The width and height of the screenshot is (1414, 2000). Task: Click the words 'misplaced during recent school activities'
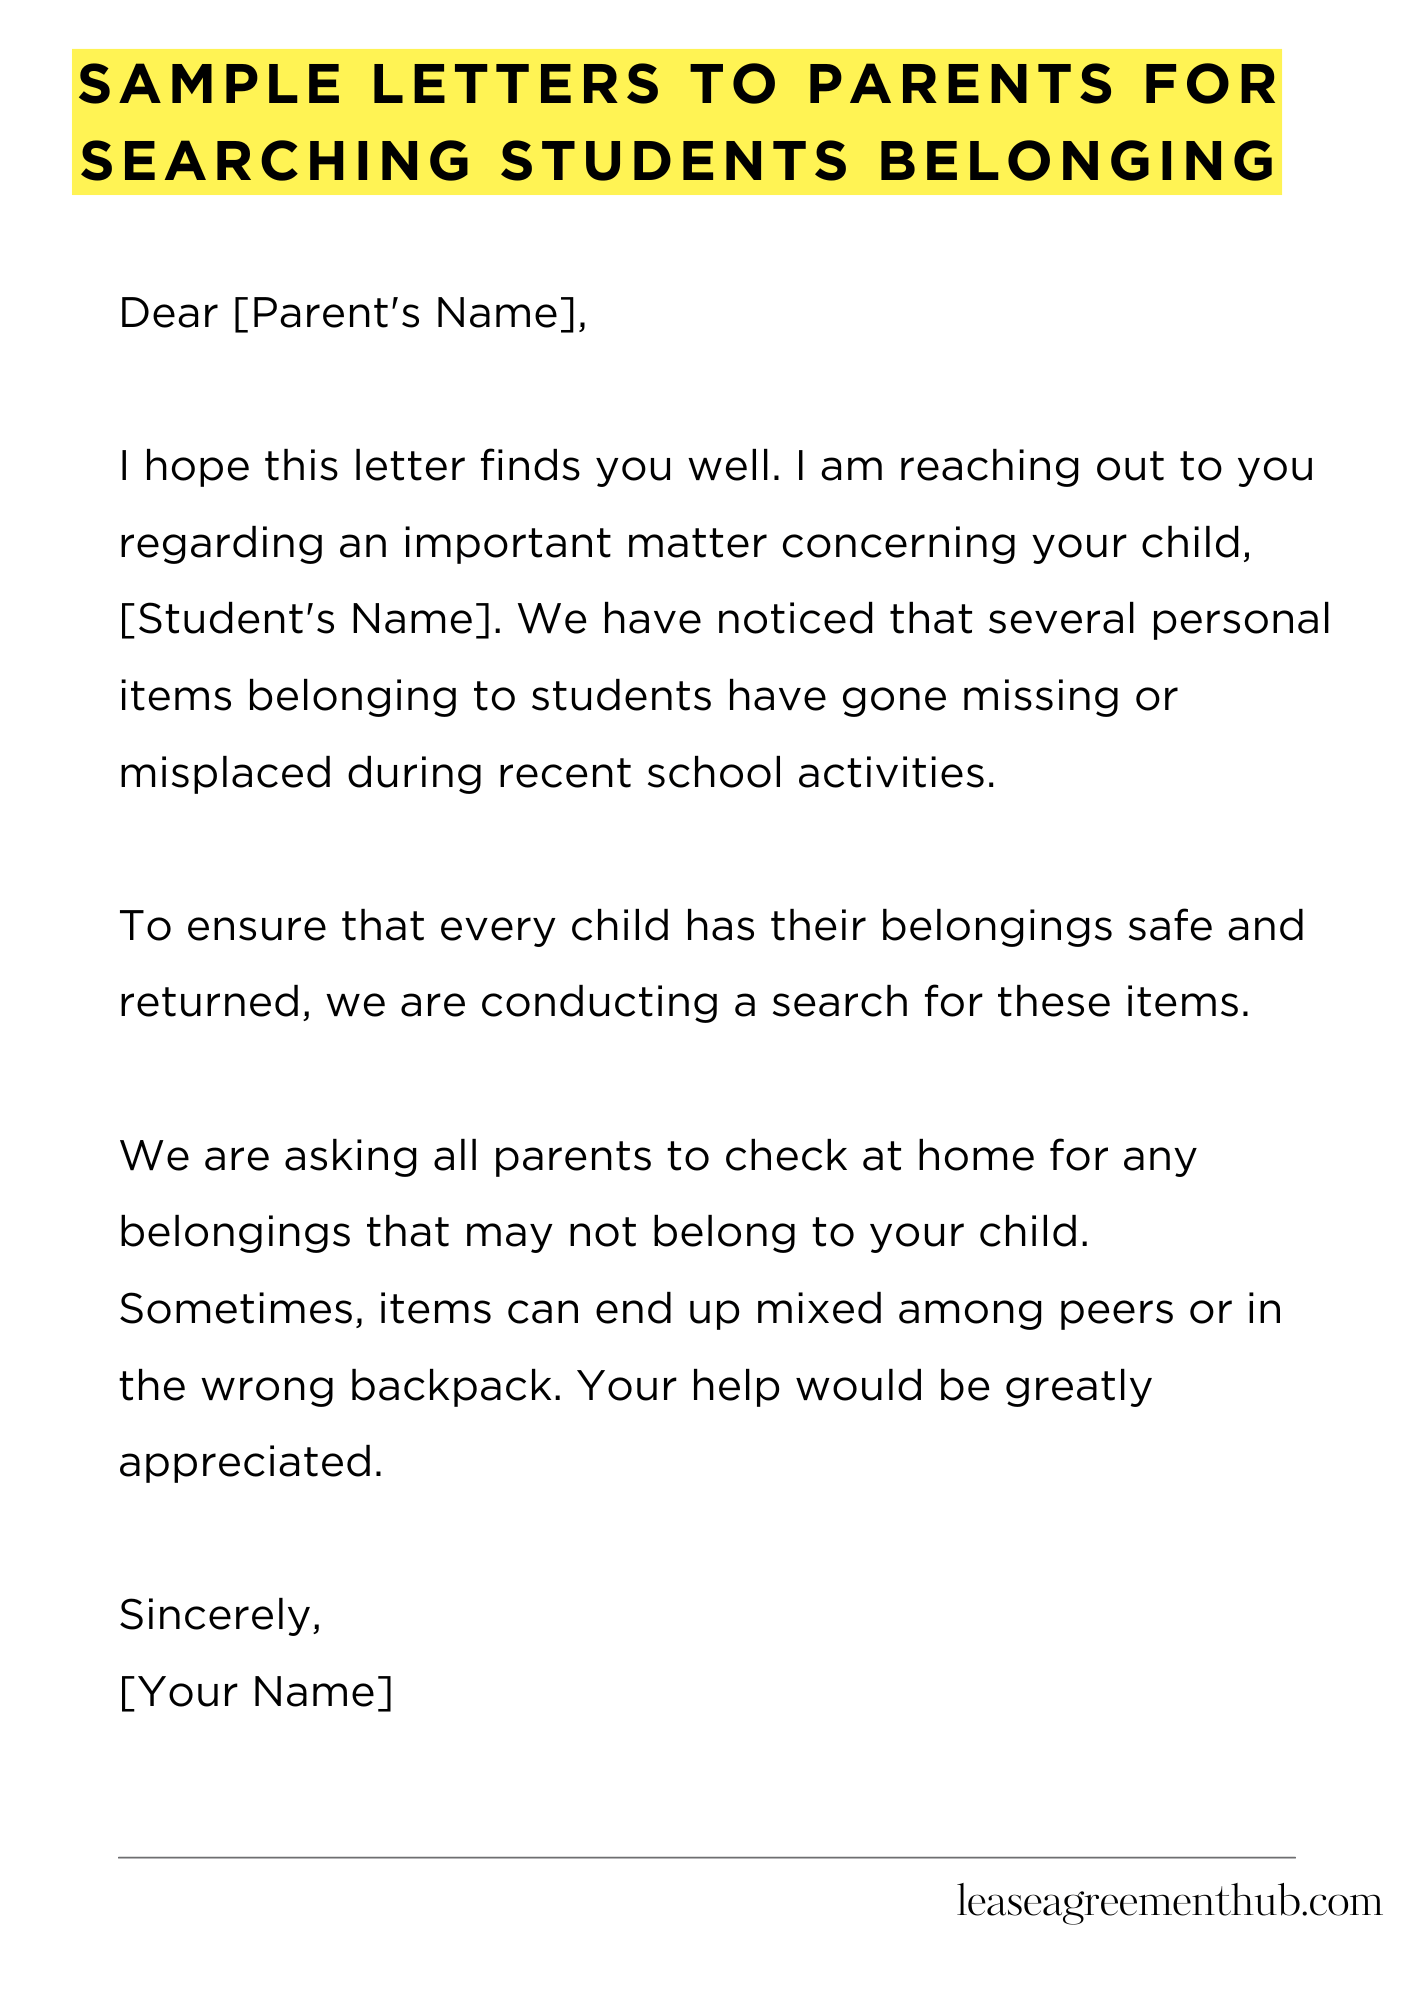(x=557, y=773)
